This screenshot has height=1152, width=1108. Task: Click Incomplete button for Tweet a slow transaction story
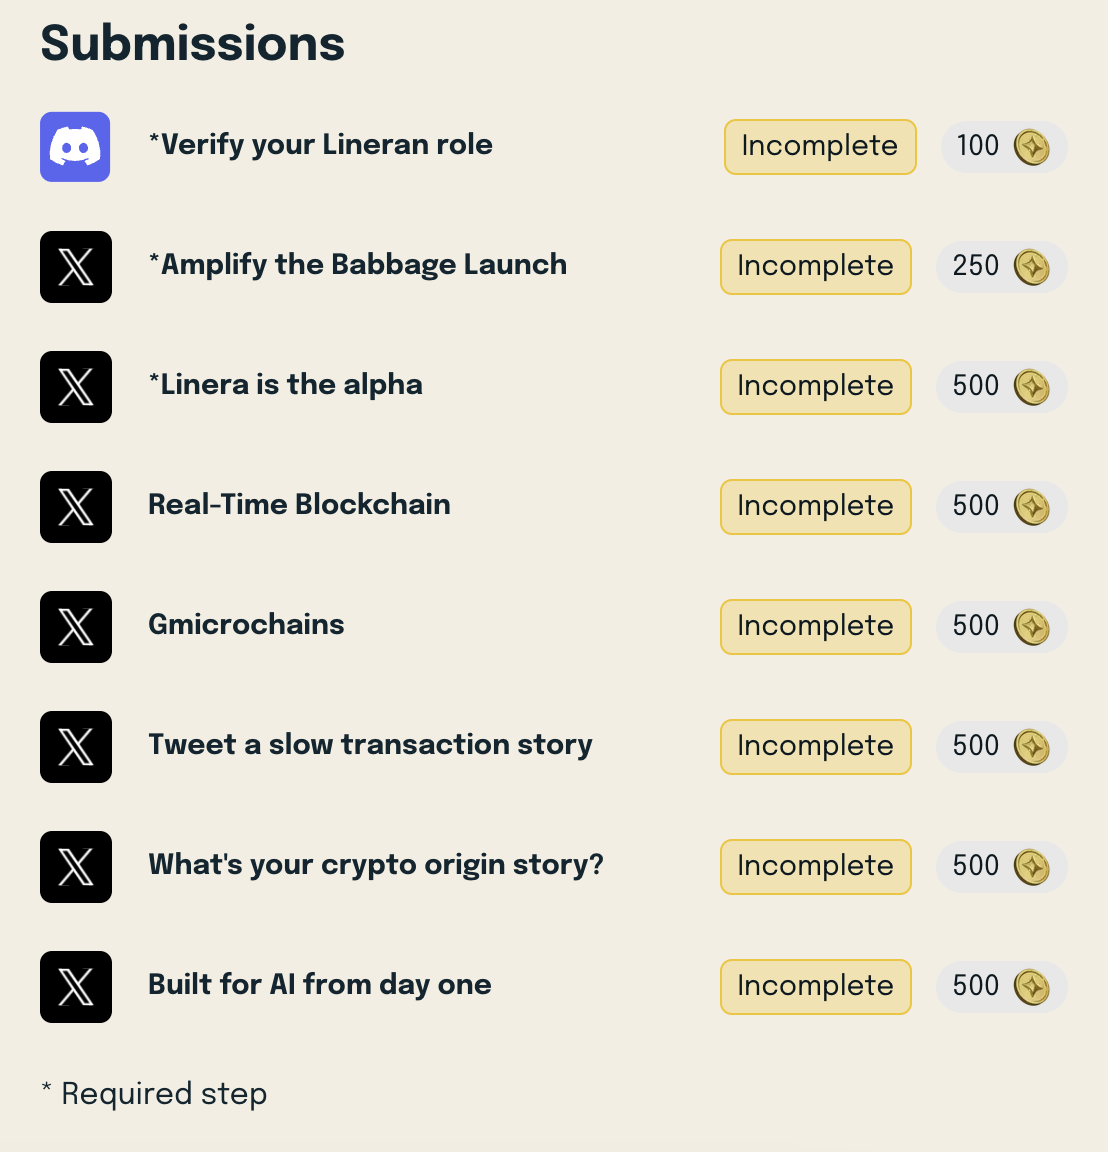(x=816, y=747)
